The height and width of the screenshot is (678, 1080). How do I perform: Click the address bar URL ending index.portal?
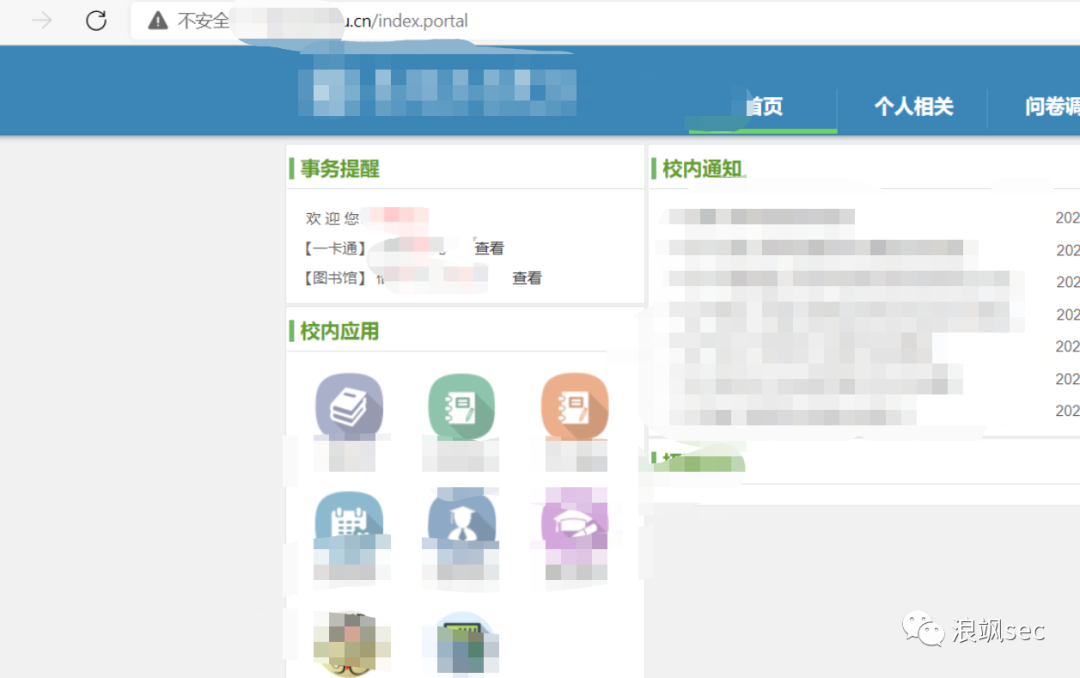(406, 21)
